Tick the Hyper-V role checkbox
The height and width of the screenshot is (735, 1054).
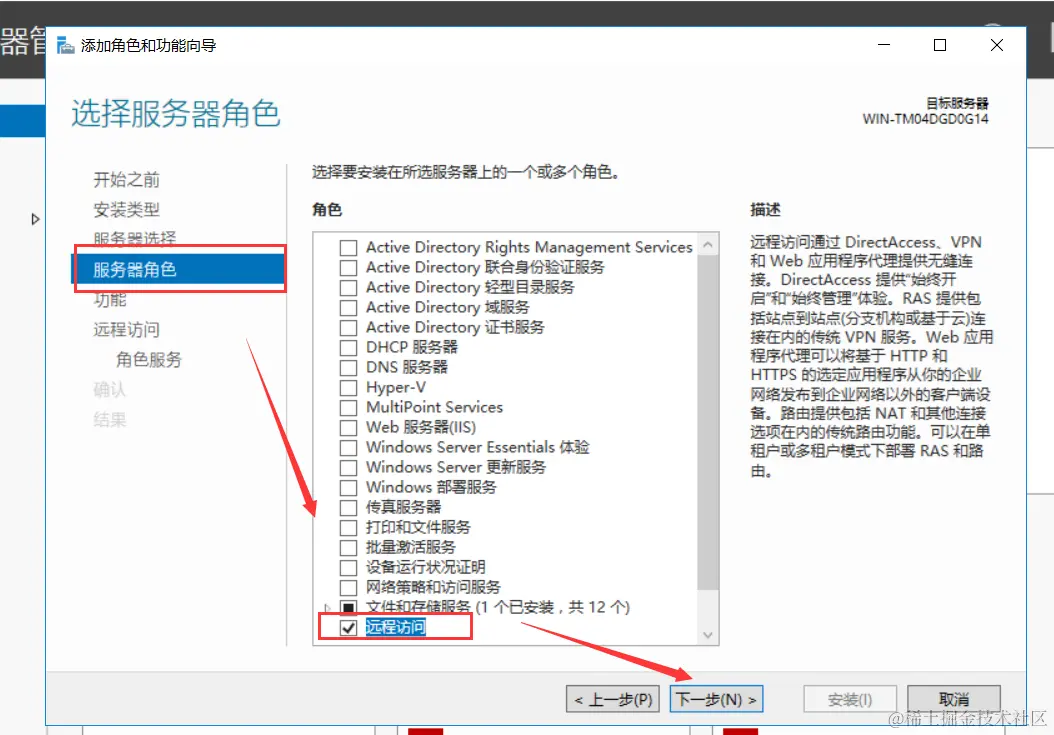tap(348, 388)
